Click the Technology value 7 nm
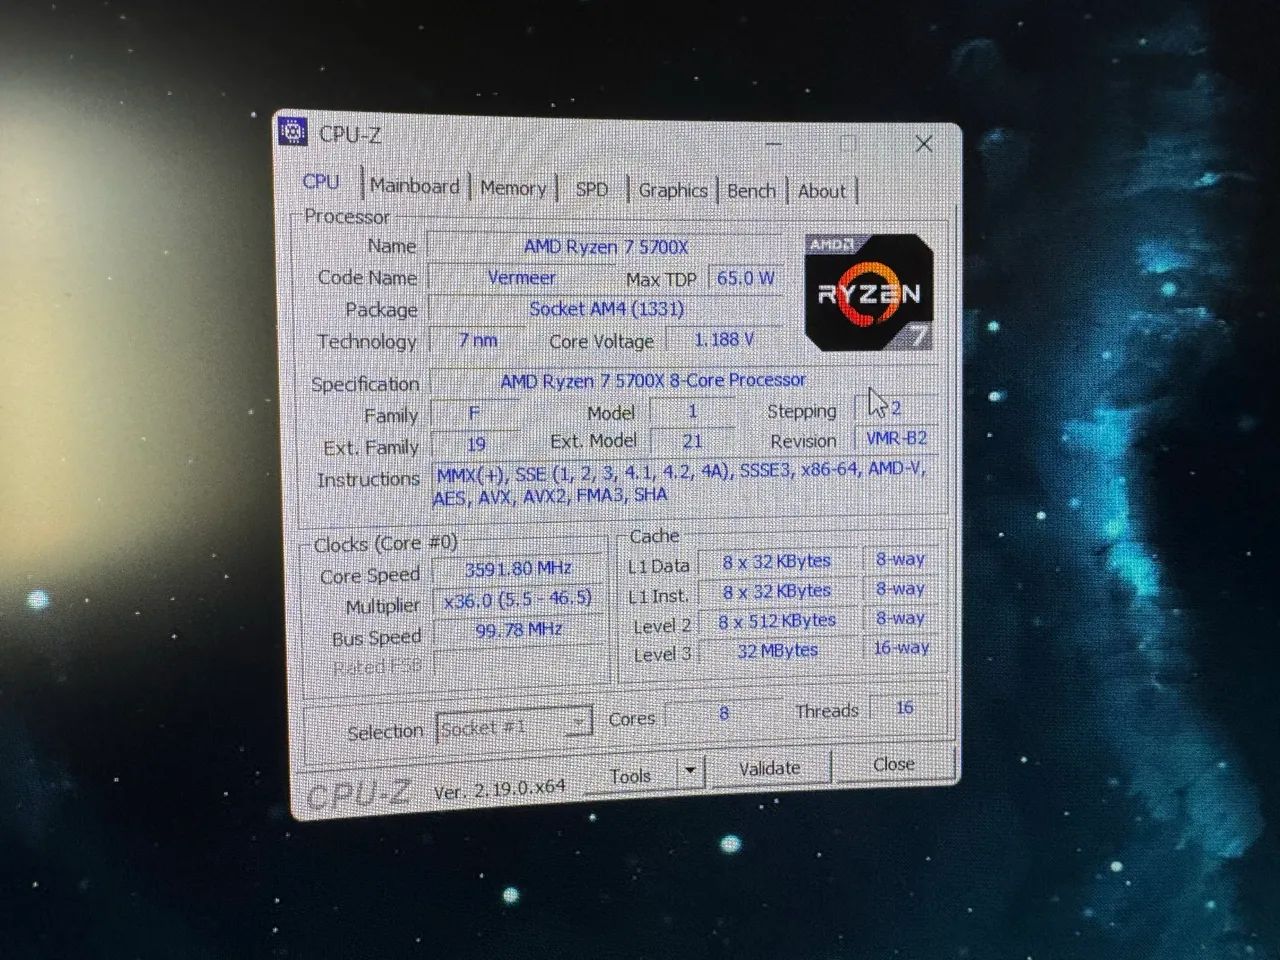This screenshot has height=960, width=1280. (477, 340)
